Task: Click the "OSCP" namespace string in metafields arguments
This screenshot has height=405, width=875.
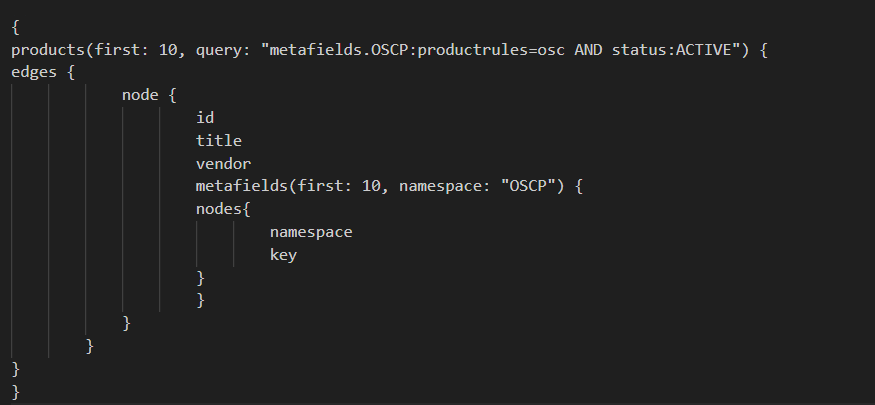Action: [527, 187]
